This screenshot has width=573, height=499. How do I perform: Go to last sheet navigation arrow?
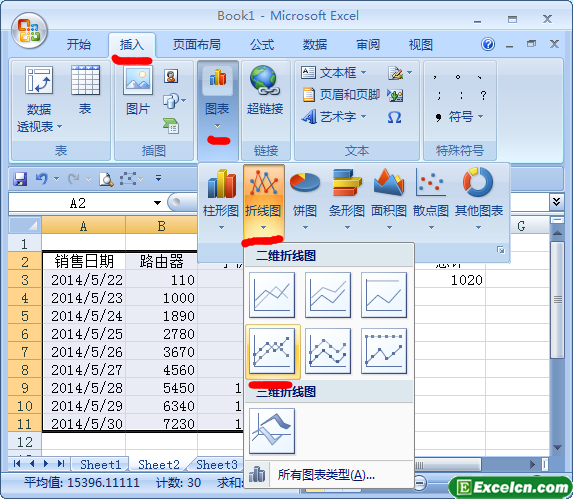point(61,464)
